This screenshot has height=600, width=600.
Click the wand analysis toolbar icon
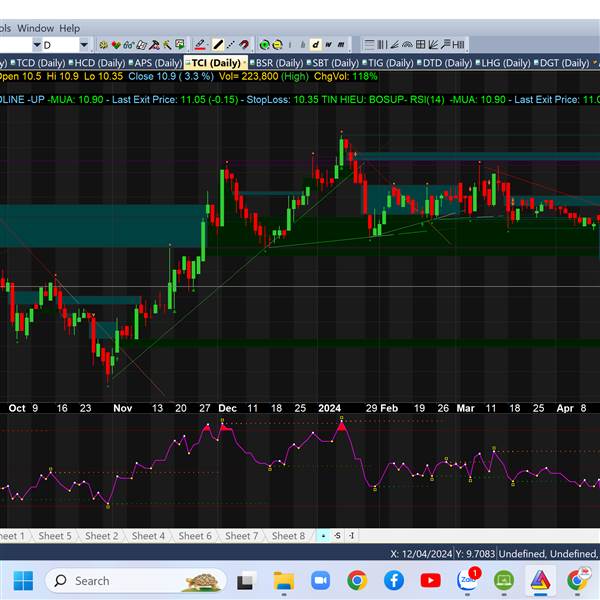tap(167, 45)
